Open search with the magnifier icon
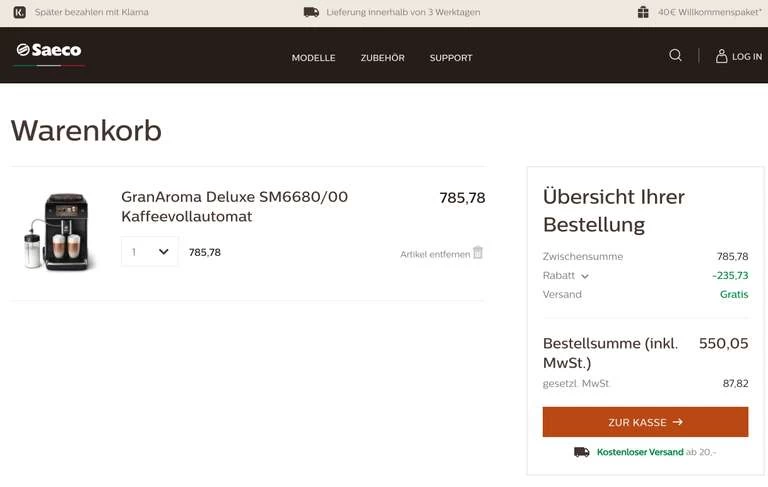The width and height of the screenshot is (768, 487). point(675,56)
